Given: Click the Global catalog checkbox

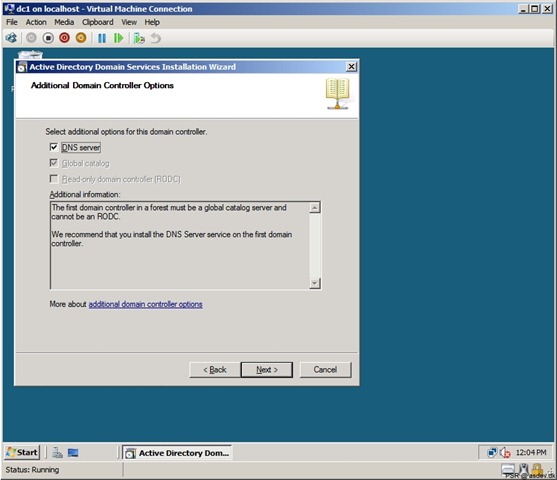Looking at the screenshot, I should point(54,163).
